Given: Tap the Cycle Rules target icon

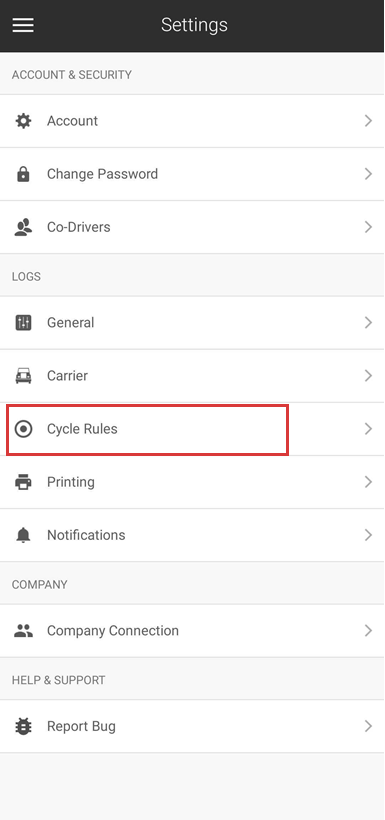Looking at the screenshot, I should click(x=23, y=429).
